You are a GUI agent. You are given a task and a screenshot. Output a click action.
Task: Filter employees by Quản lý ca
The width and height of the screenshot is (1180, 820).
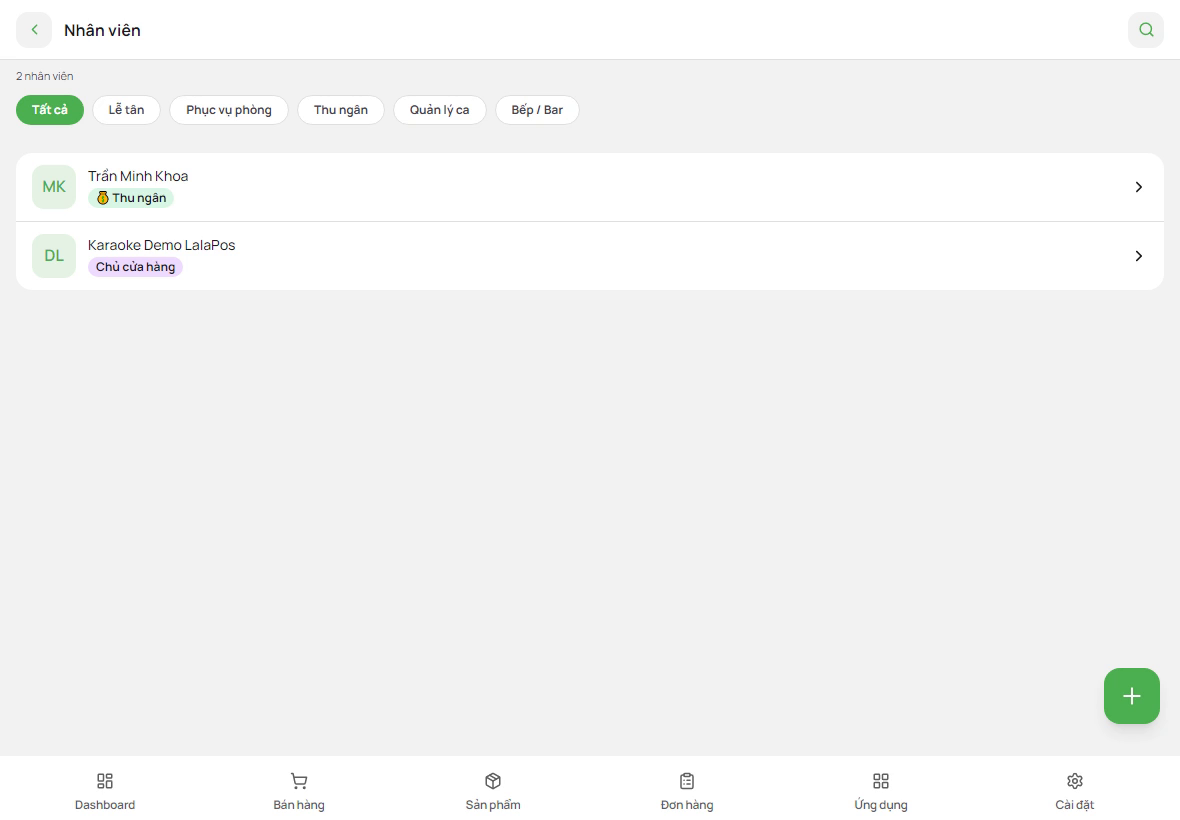[439, 110]
